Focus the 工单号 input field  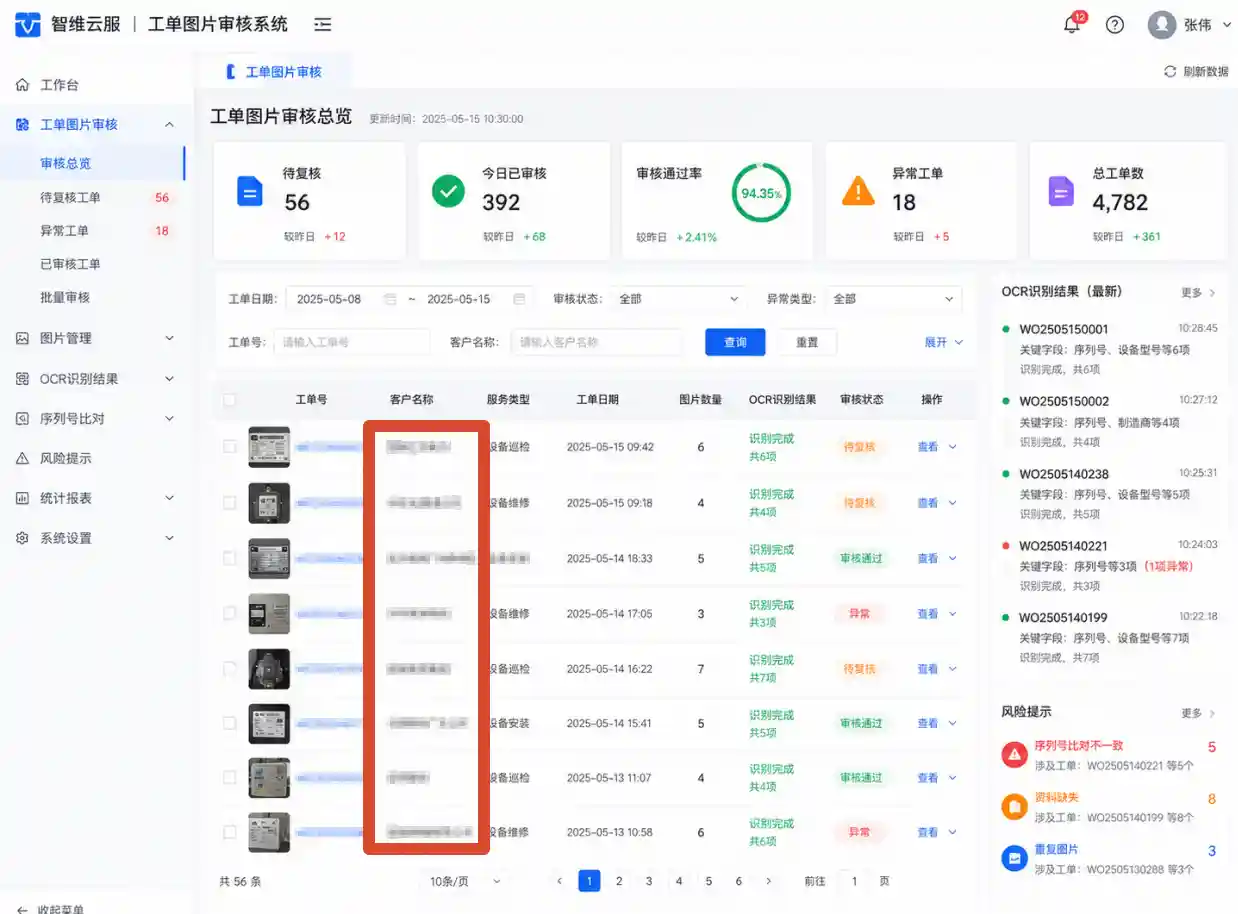click(352, 342)
